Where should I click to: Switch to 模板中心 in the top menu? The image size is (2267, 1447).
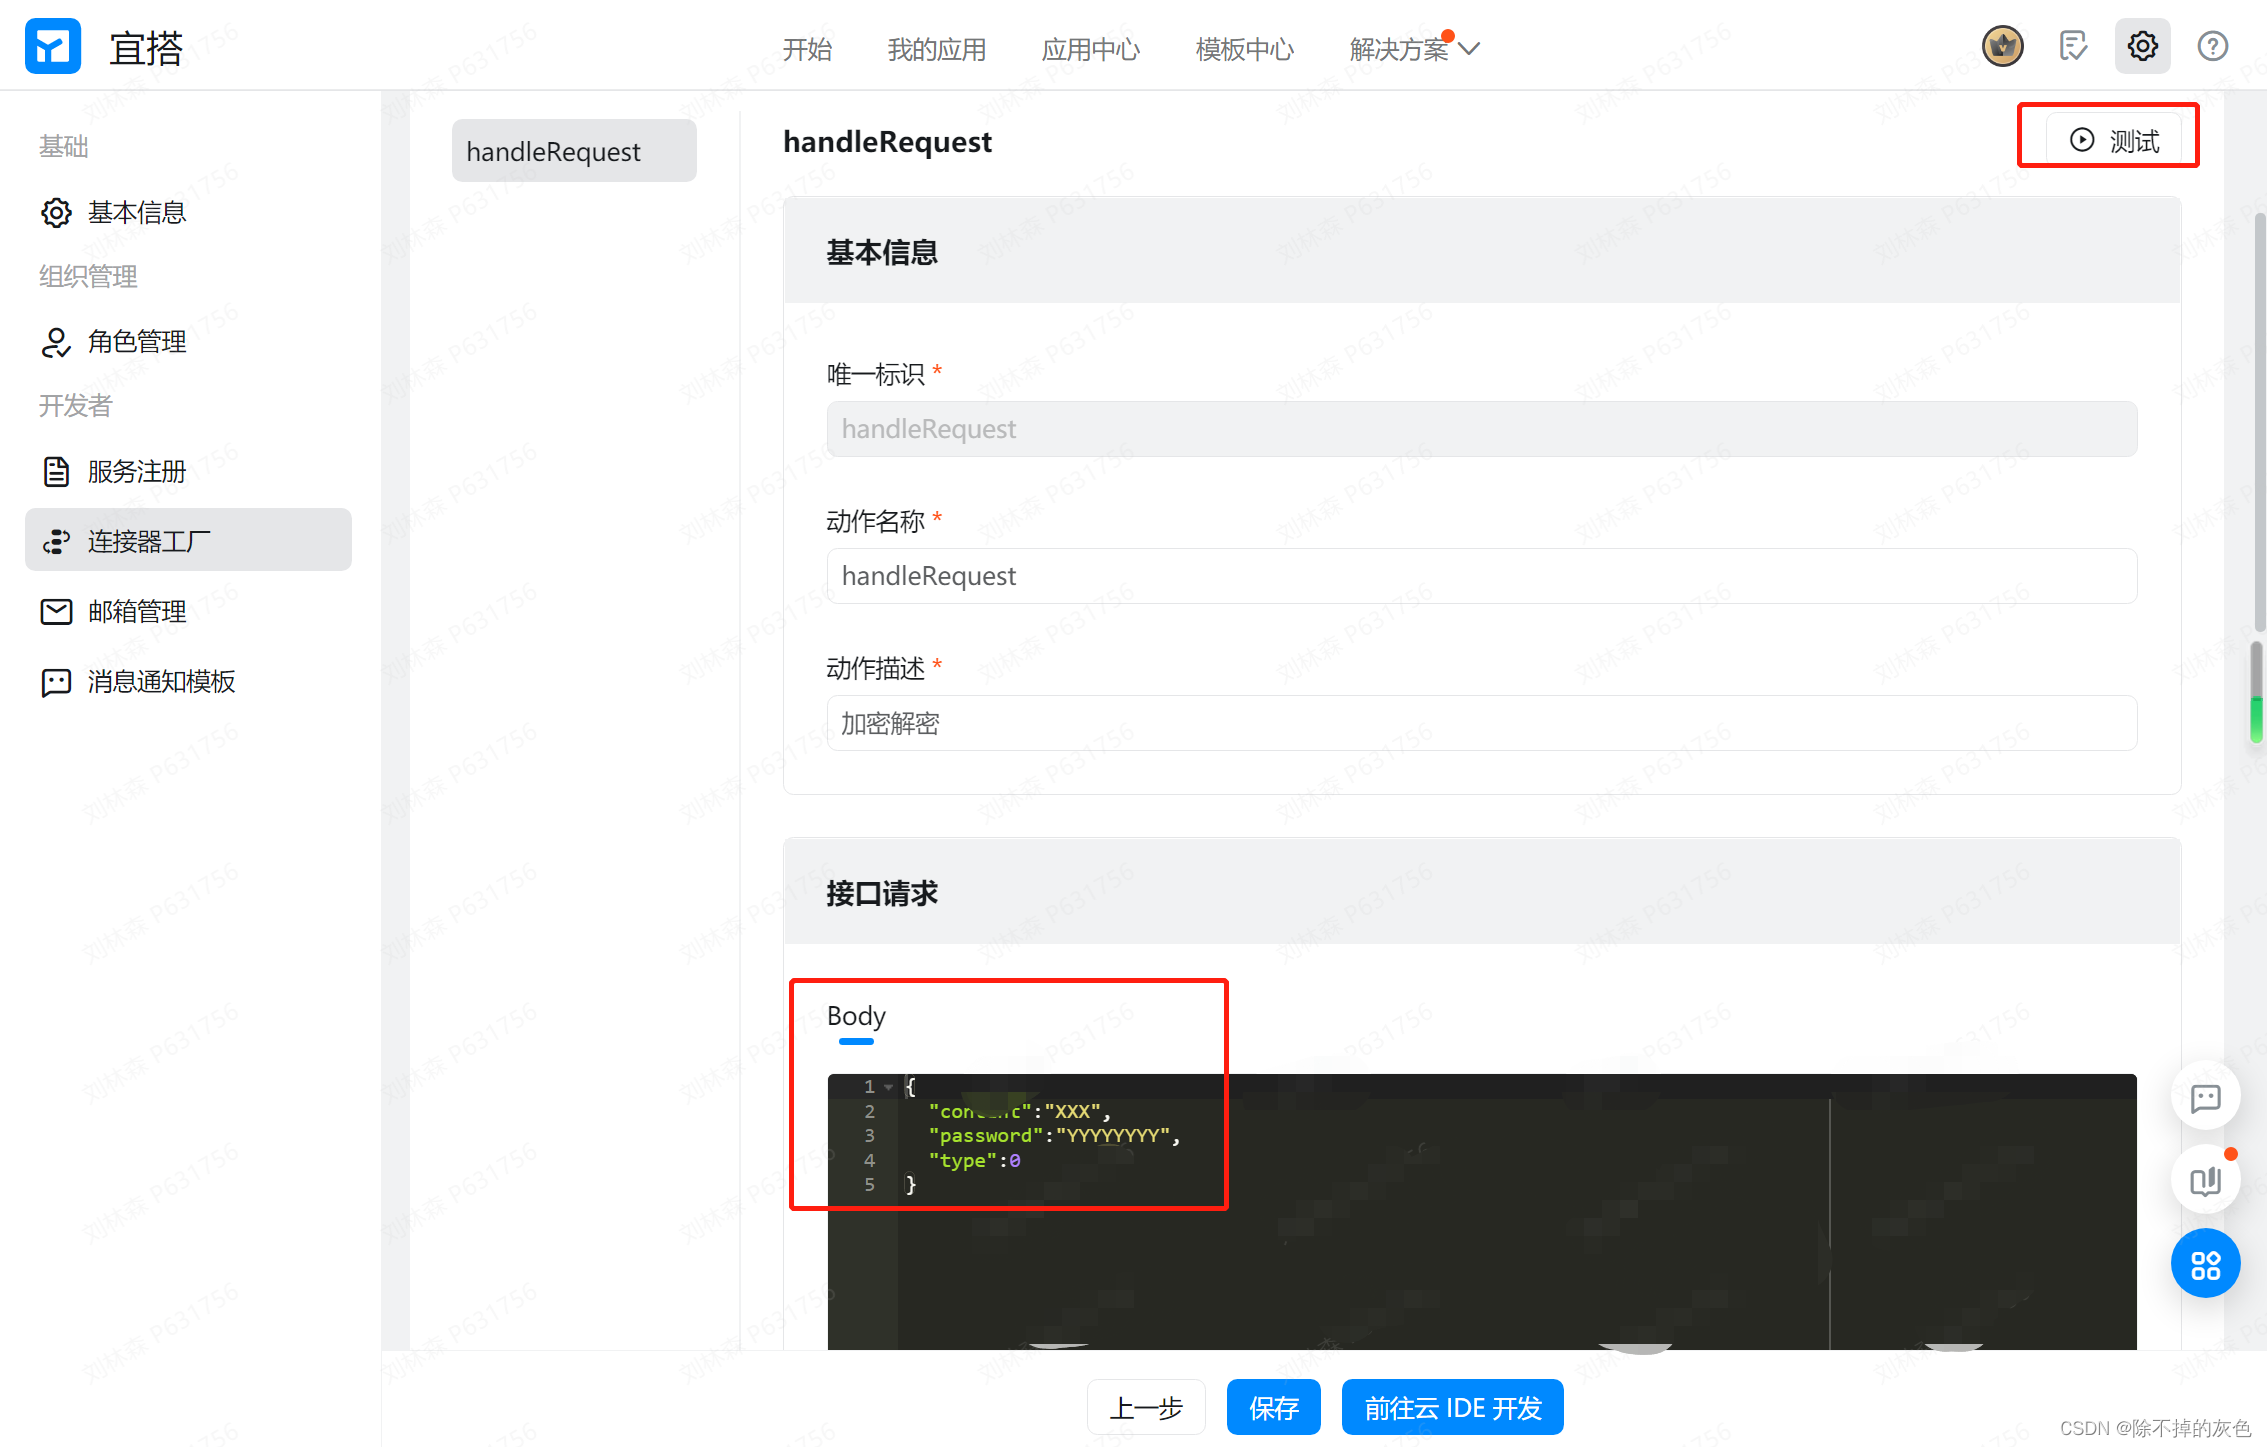(1243, 48)
